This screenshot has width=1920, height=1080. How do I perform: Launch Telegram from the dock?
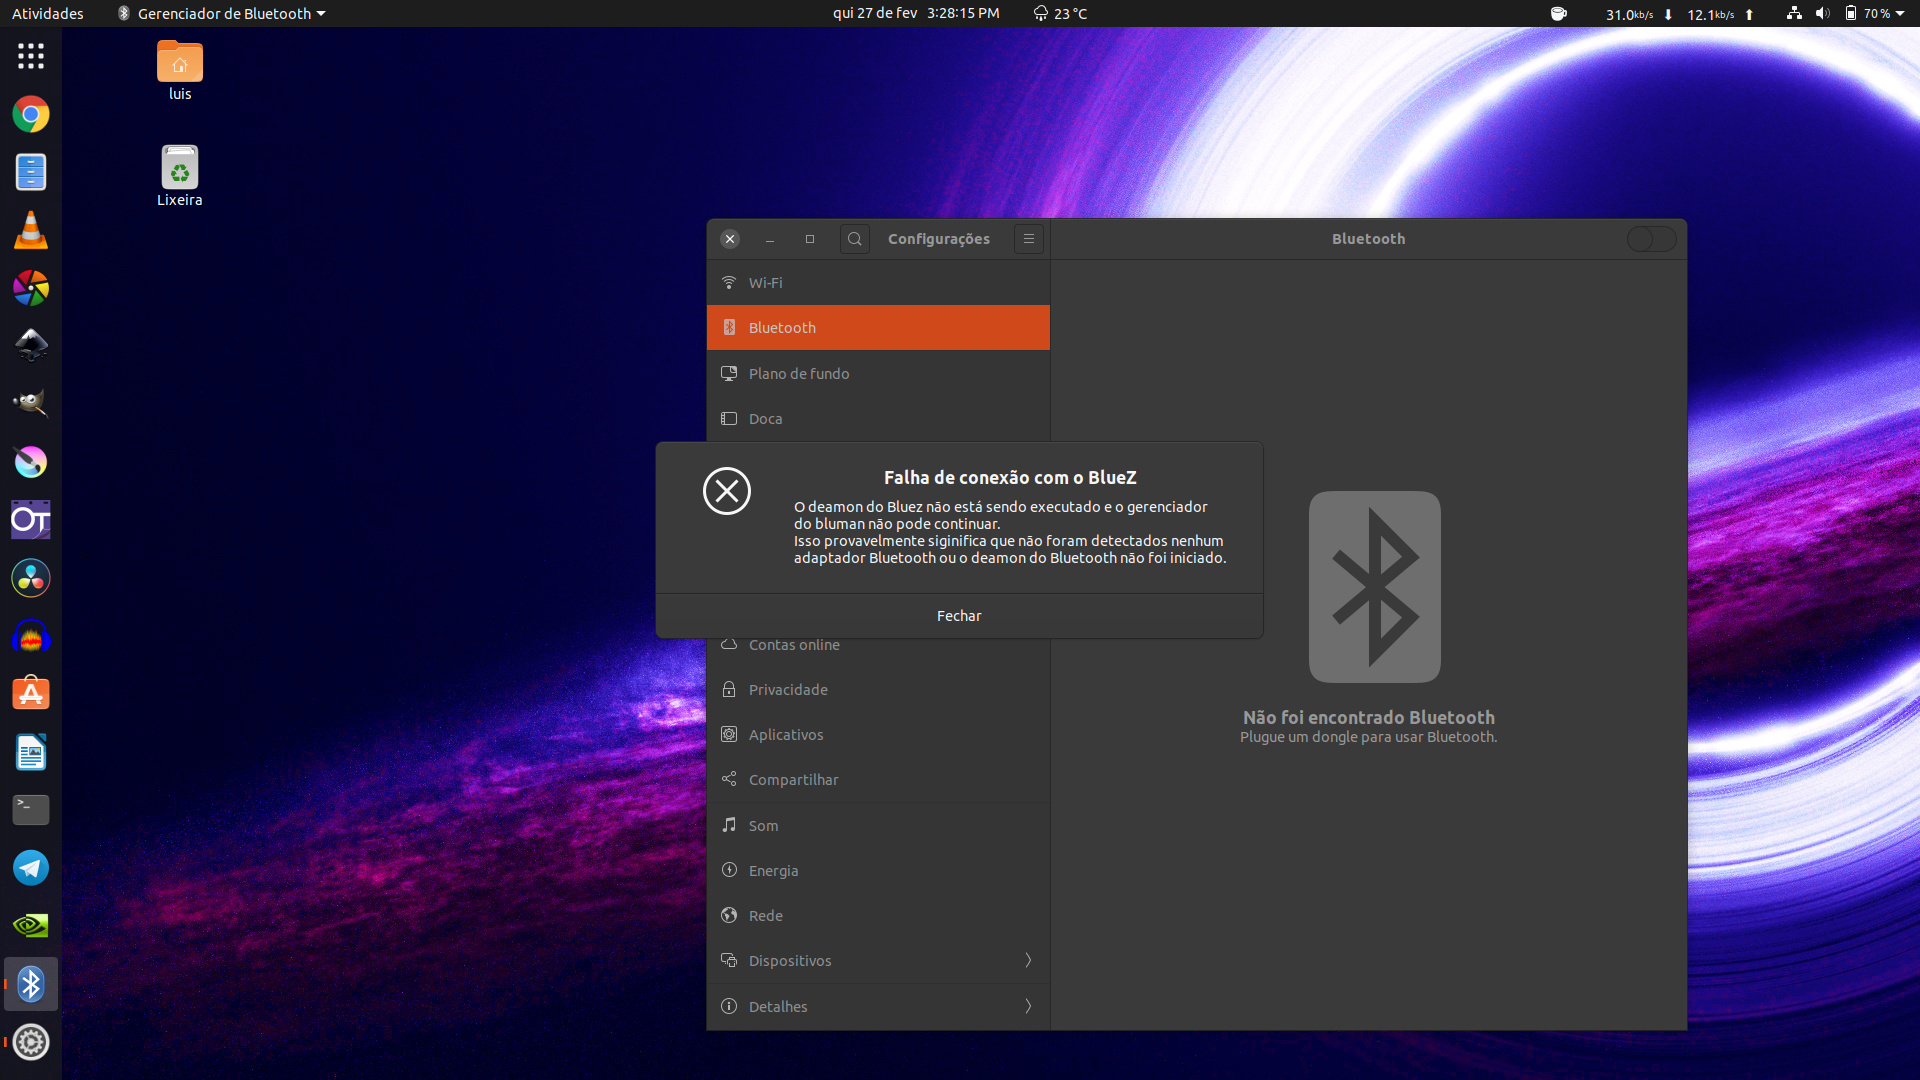click(31, 868)
